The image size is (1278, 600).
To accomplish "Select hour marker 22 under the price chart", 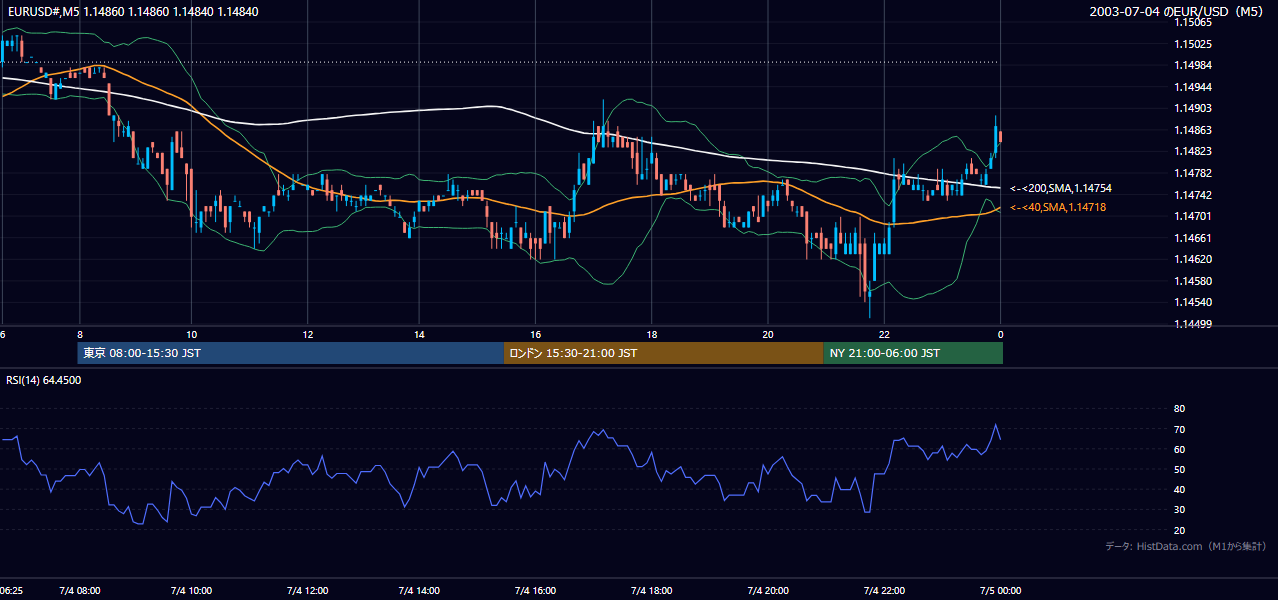I will tap(884, 335).
